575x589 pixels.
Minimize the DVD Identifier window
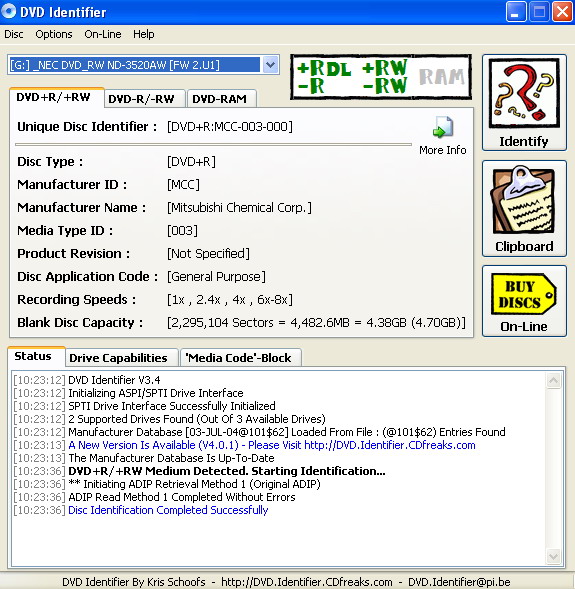coord(516,12)
